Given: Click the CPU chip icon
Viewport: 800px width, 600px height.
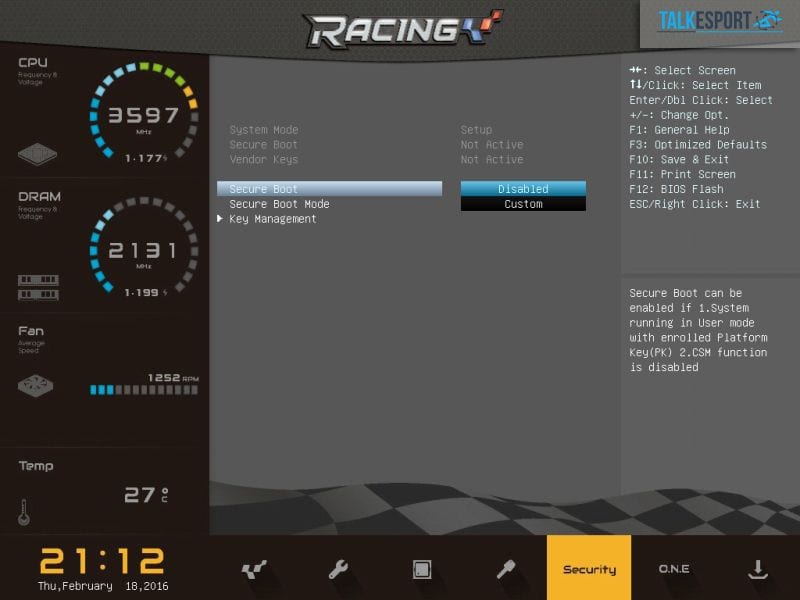Looking at the screenshot, I should pyautogui.click(x=37, y=155).
